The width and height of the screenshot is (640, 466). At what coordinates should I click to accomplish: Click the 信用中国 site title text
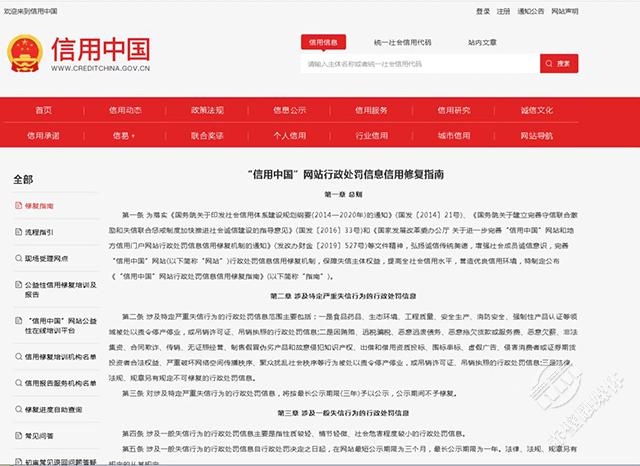101,49
